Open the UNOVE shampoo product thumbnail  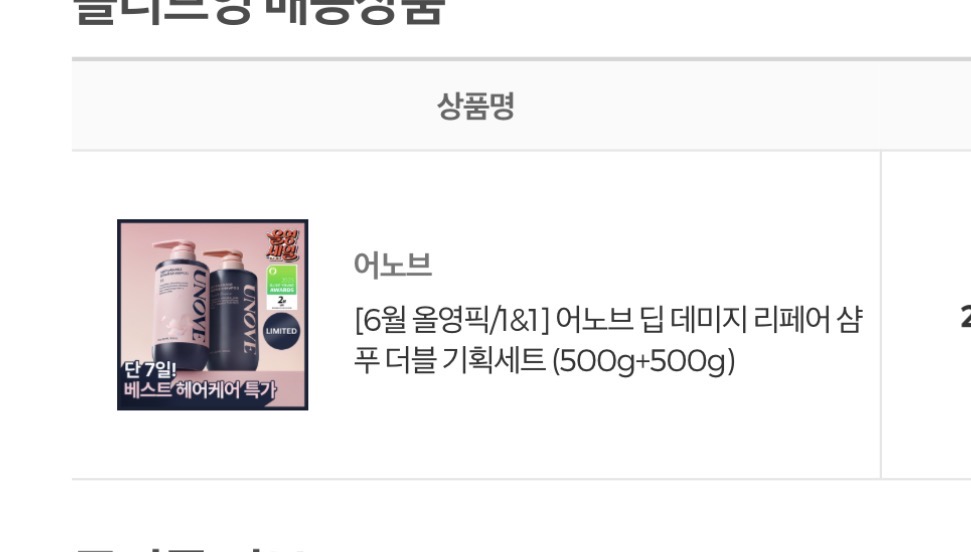[212, 314]
